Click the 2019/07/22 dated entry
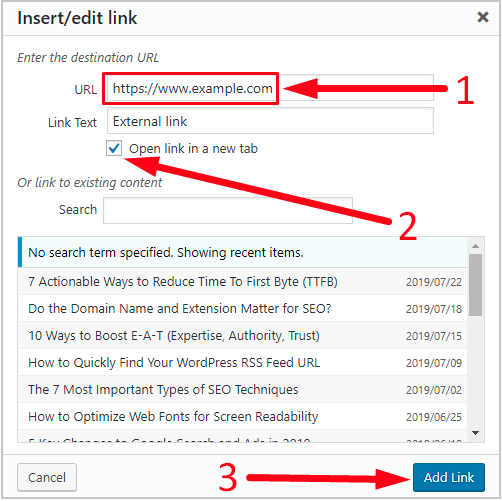This screenshot has width=502, height=501. coord(434,282)
